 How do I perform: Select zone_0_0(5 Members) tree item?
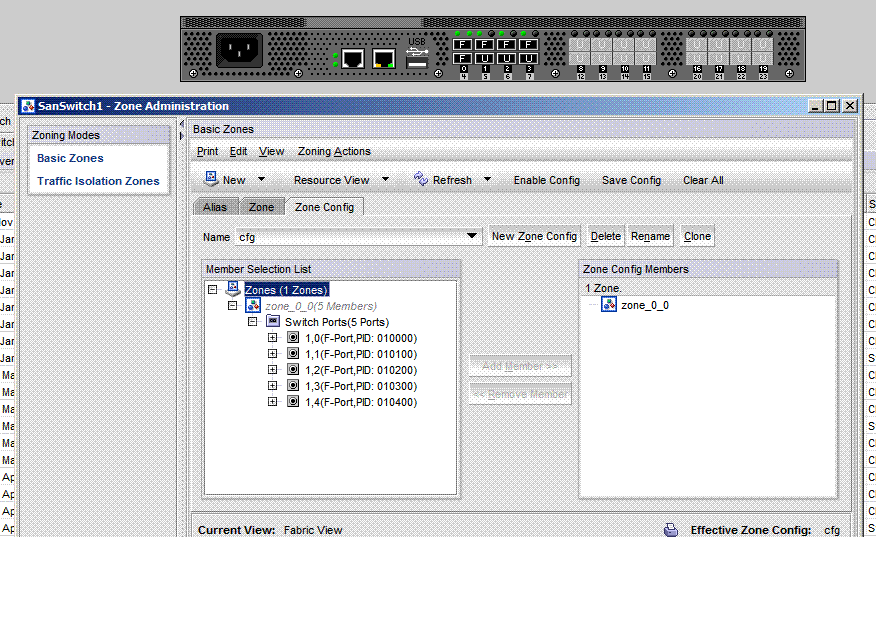(321, 306)
